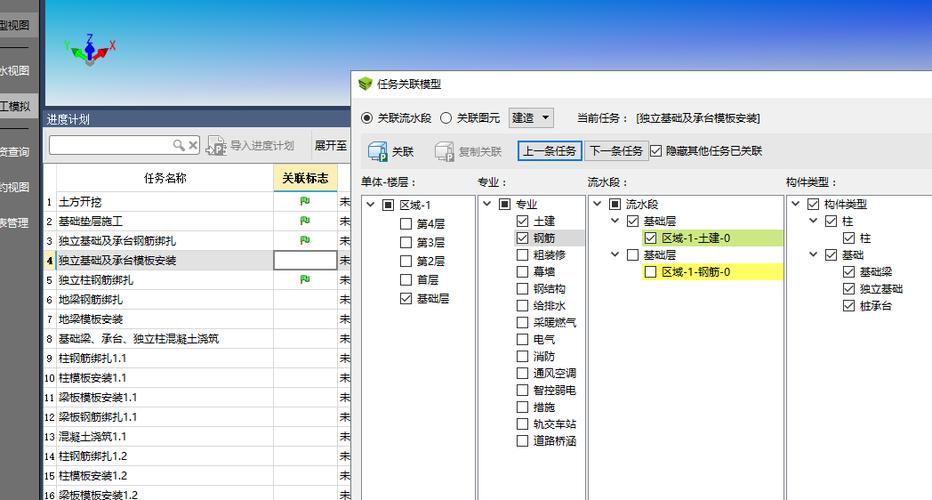Uncheck the 基础梁 component checkbox
This screenshot has height=500, width=932.
point(849,272)
